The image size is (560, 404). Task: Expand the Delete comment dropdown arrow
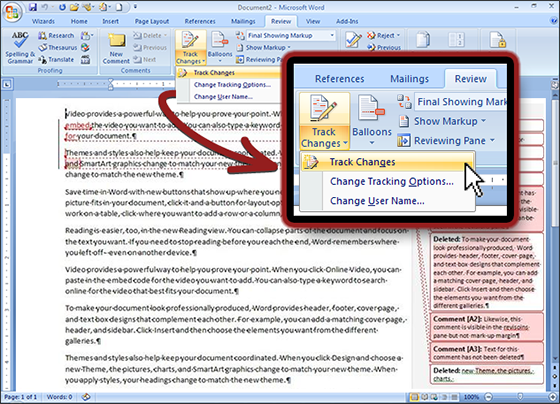(x=165, y=35)
